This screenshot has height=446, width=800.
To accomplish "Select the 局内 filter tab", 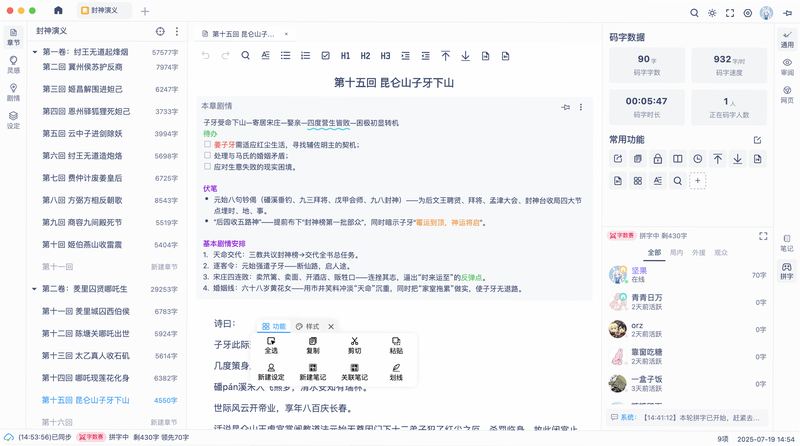I will click(x=676, y=253).
